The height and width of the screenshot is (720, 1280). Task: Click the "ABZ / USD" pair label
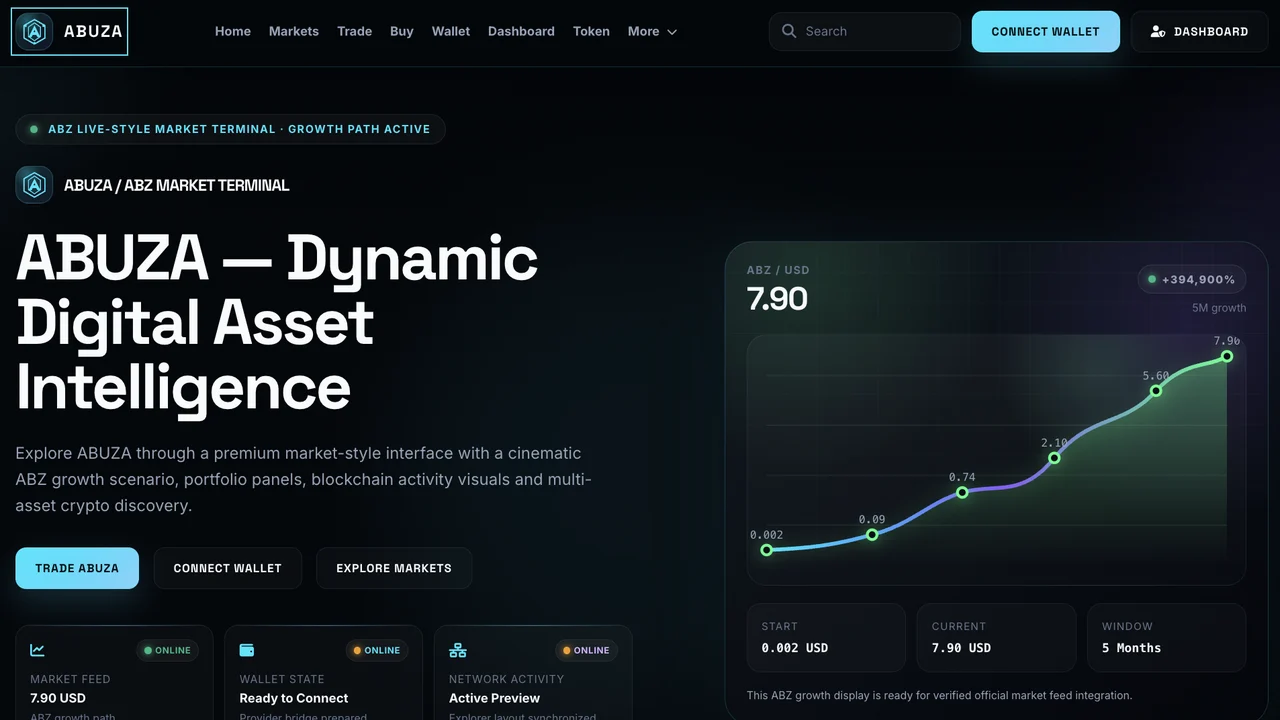pos(778,270)
